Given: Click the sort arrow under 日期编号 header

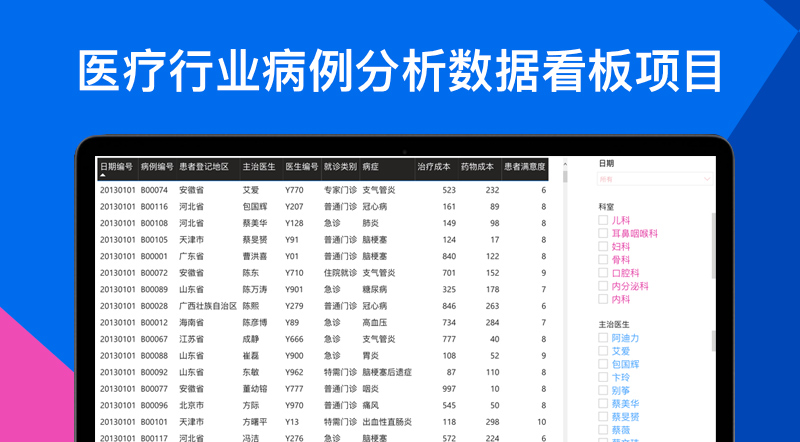Looking at the screenshot, I should [102, 175].
